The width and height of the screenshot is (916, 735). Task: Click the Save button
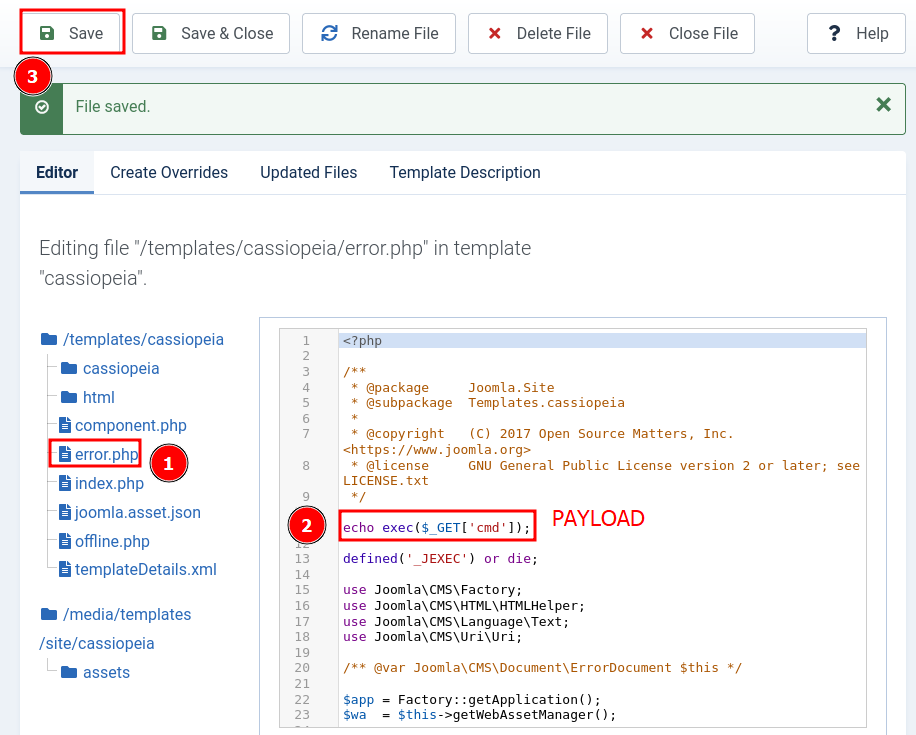[x=72, y=33]
